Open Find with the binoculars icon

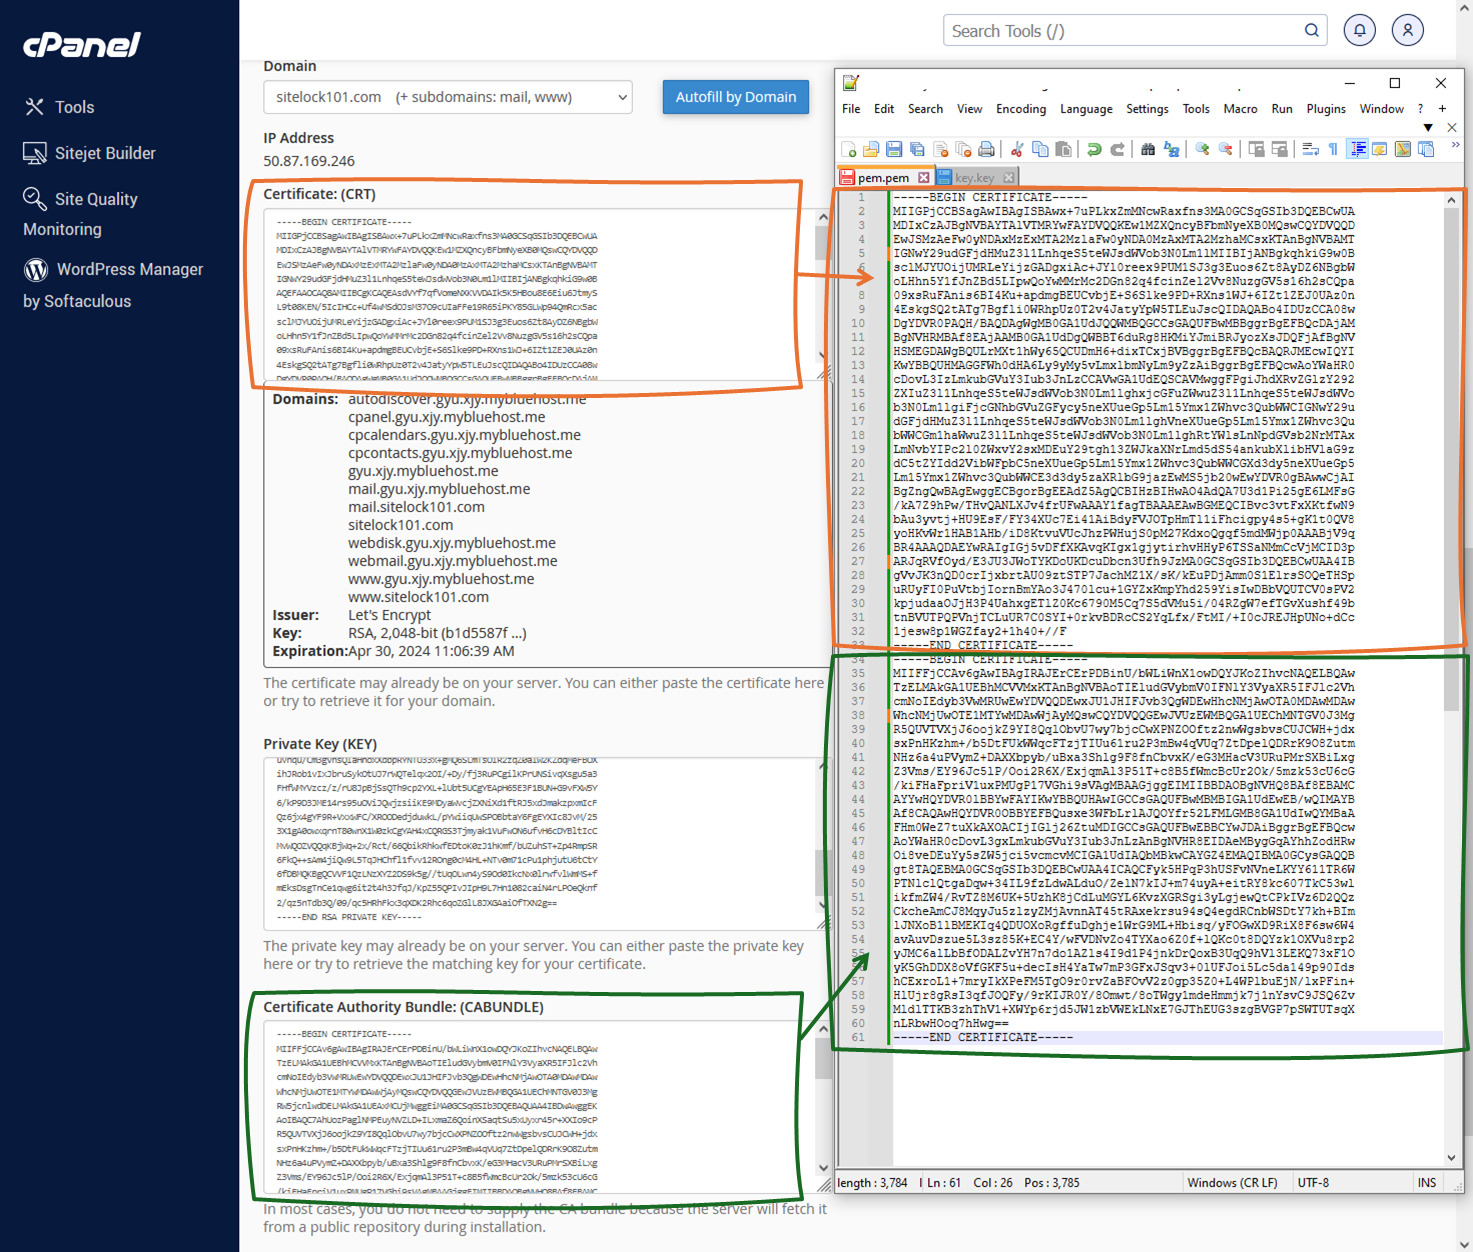click(1148, 149)
